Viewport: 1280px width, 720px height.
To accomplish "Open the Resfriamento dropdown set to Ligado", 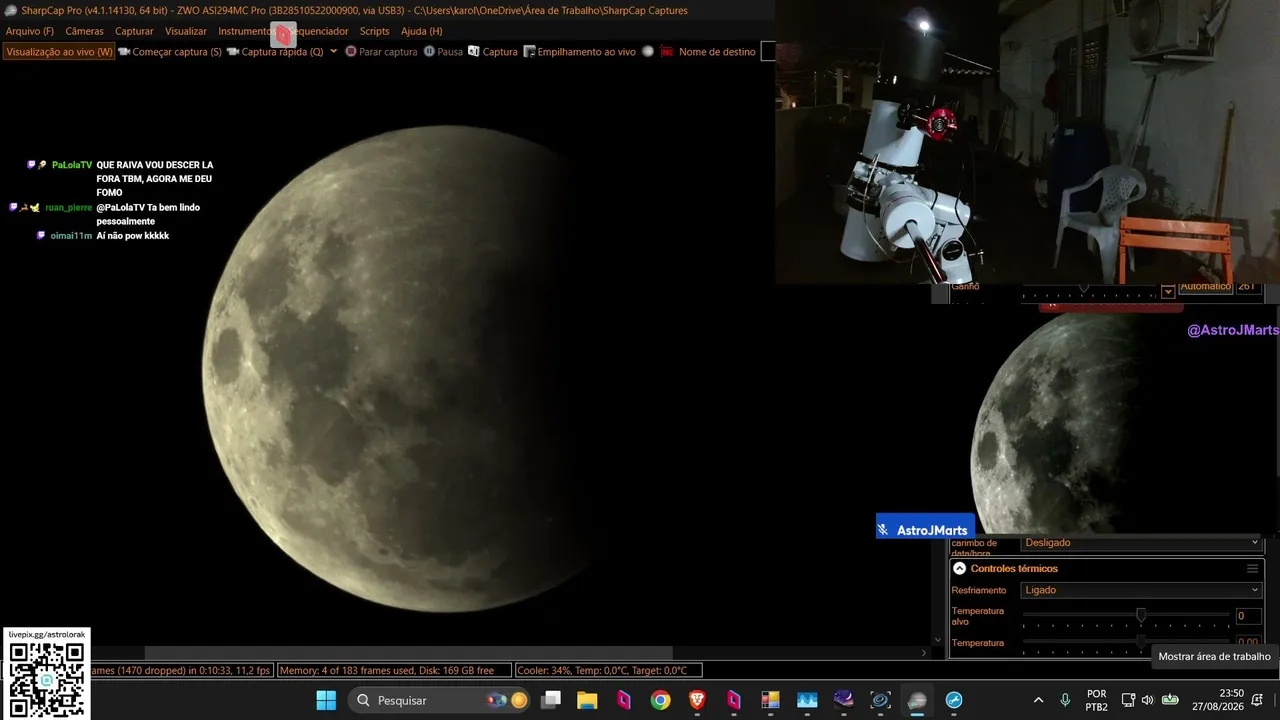I will click(x=1141, y=590).
